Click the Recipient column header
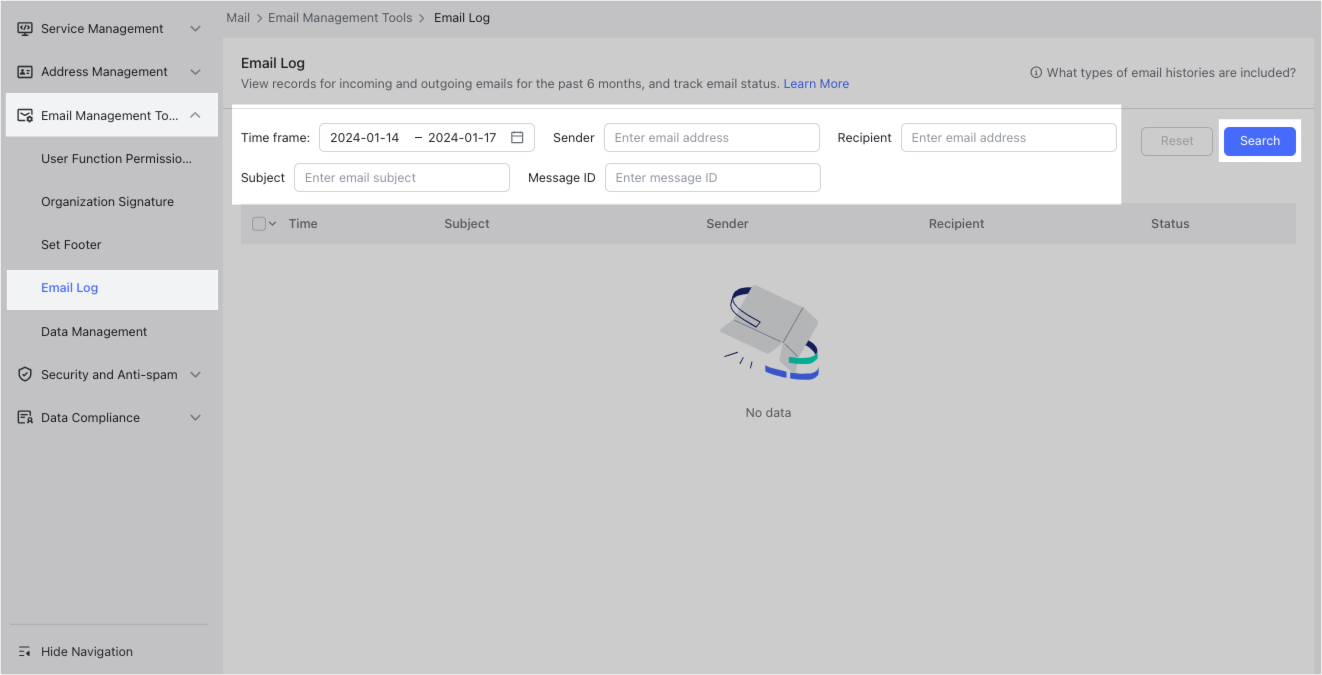The image size is (1322, 675). tap(956, 224)
